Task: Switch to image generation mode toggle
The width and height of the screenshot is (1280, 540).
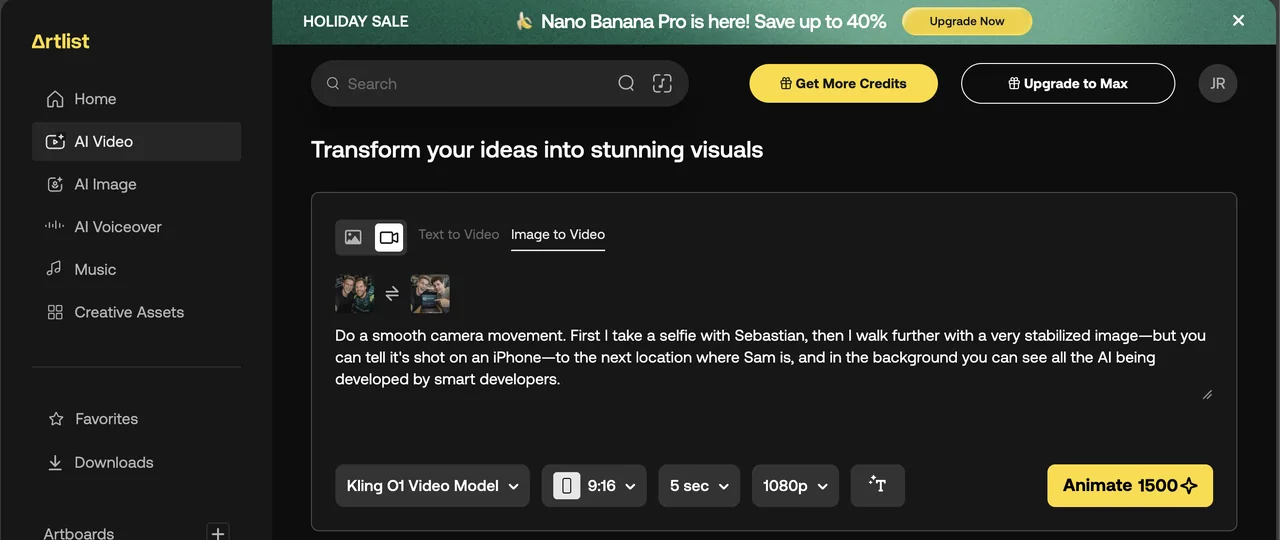Action: [353, 237]
